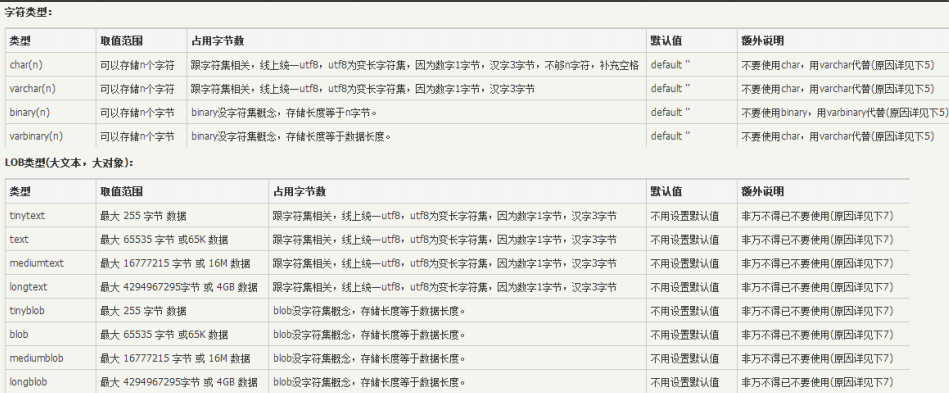Click '最大 16777215 字节 或 16M' in mediumtext row
Viewport: 949px width, 393px height.
pos(176,263)
